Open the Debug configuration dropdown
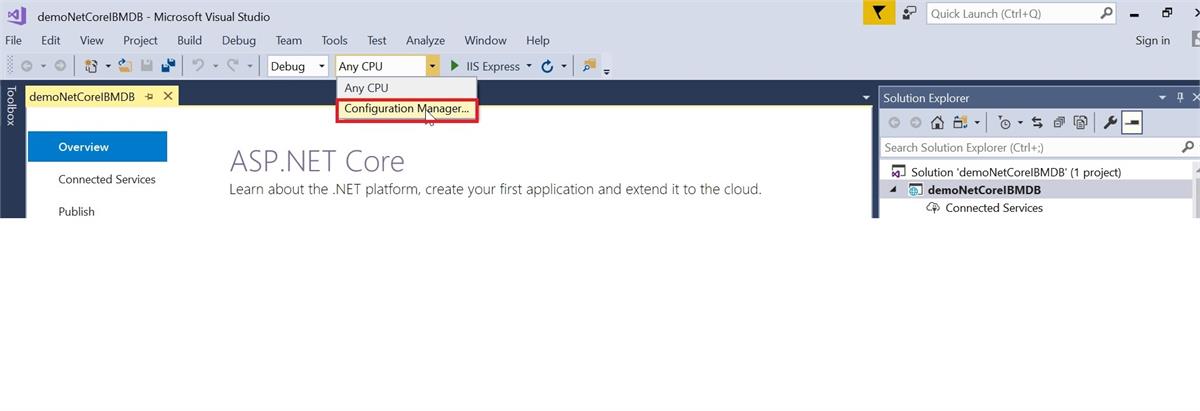 click(x=298, y=66)
